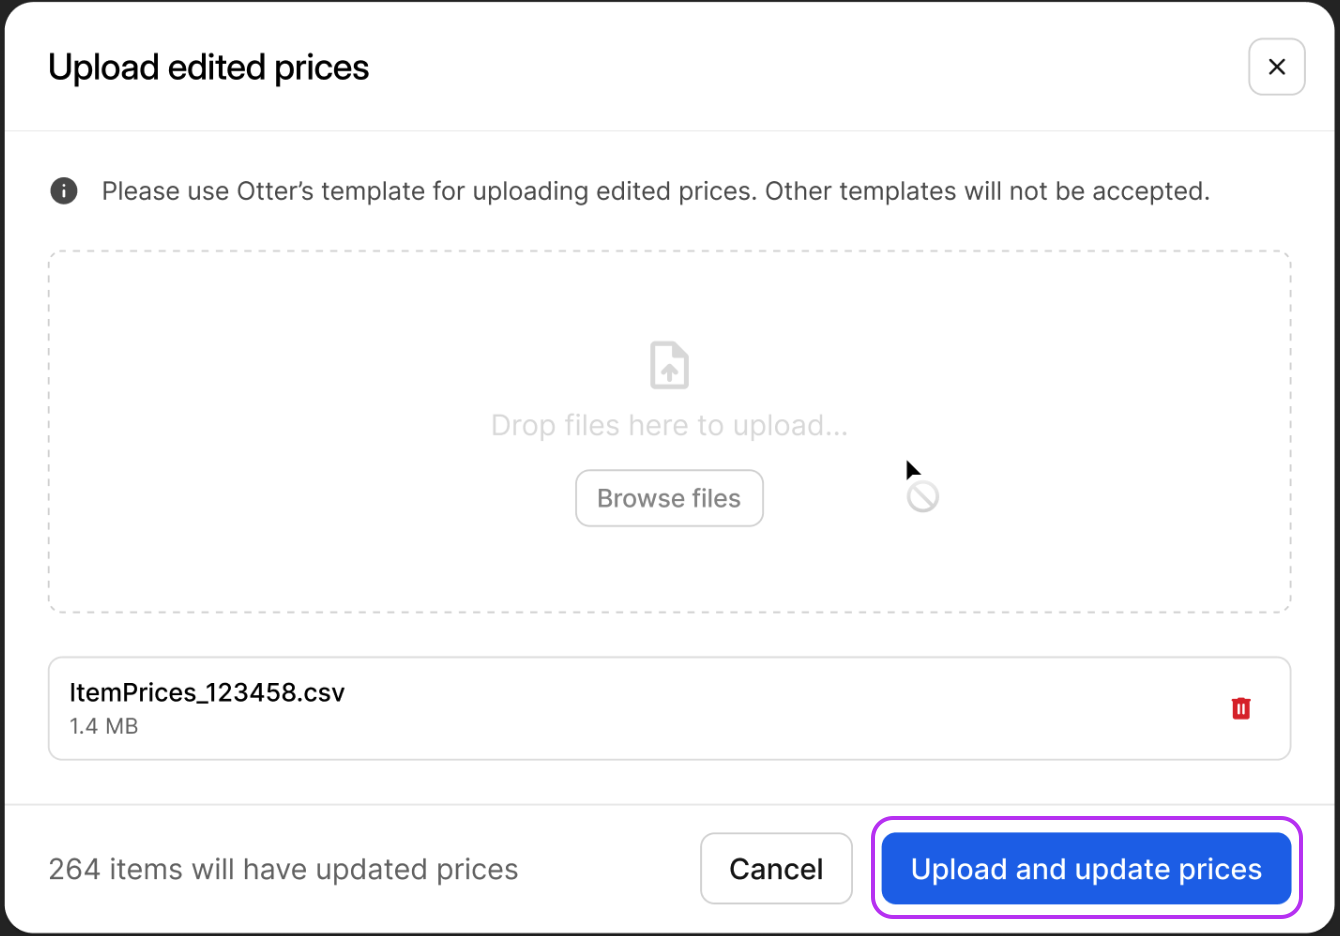Viewport: 1340px width, 936px height.
Task: Click the "Upload edited prices" dialog title
Action: (208, 68)
